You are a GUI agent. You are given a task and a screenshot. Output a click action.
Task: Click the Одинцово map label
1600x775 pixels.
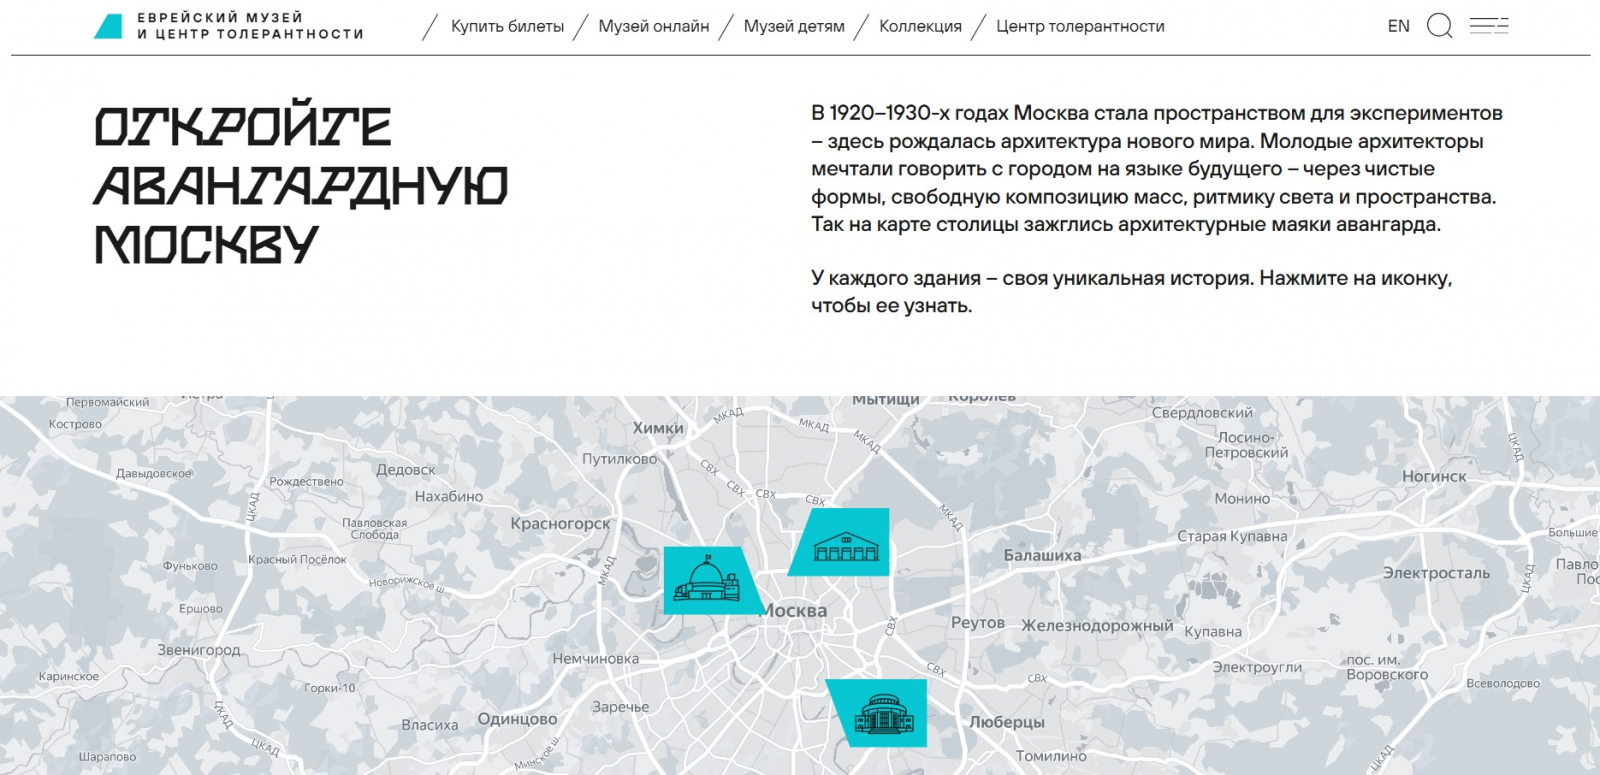coord(517,719)
